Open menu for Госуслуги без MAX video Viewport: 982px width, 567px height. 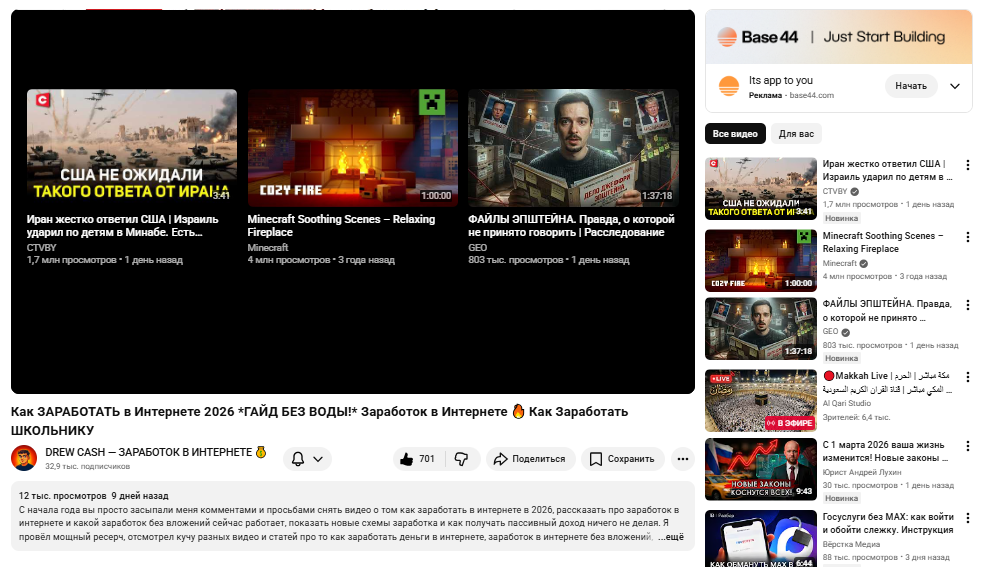(968, 518)
